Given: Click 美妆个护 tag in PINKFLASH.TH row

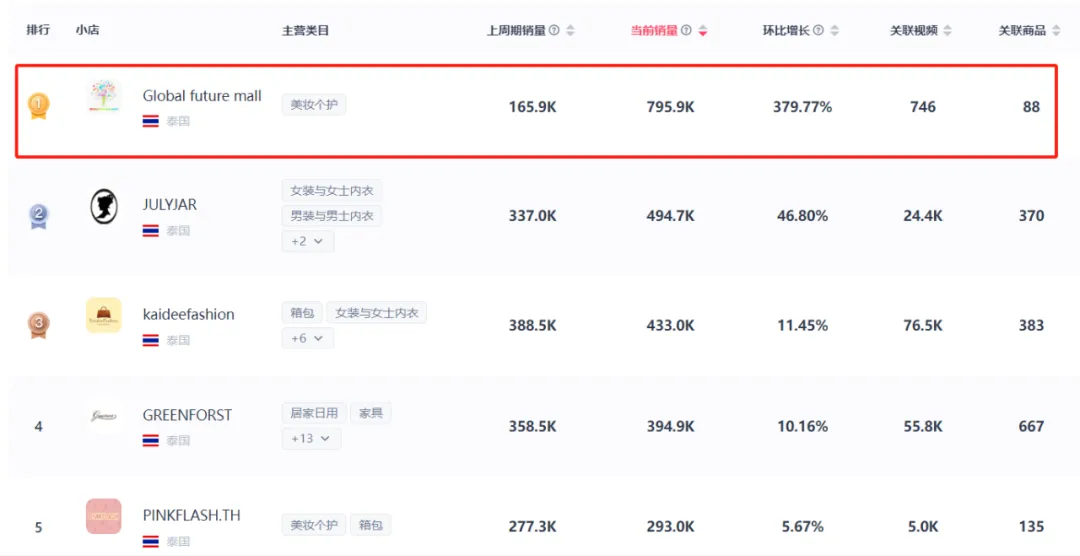Looking at the screenshot, I should point(313,525).
